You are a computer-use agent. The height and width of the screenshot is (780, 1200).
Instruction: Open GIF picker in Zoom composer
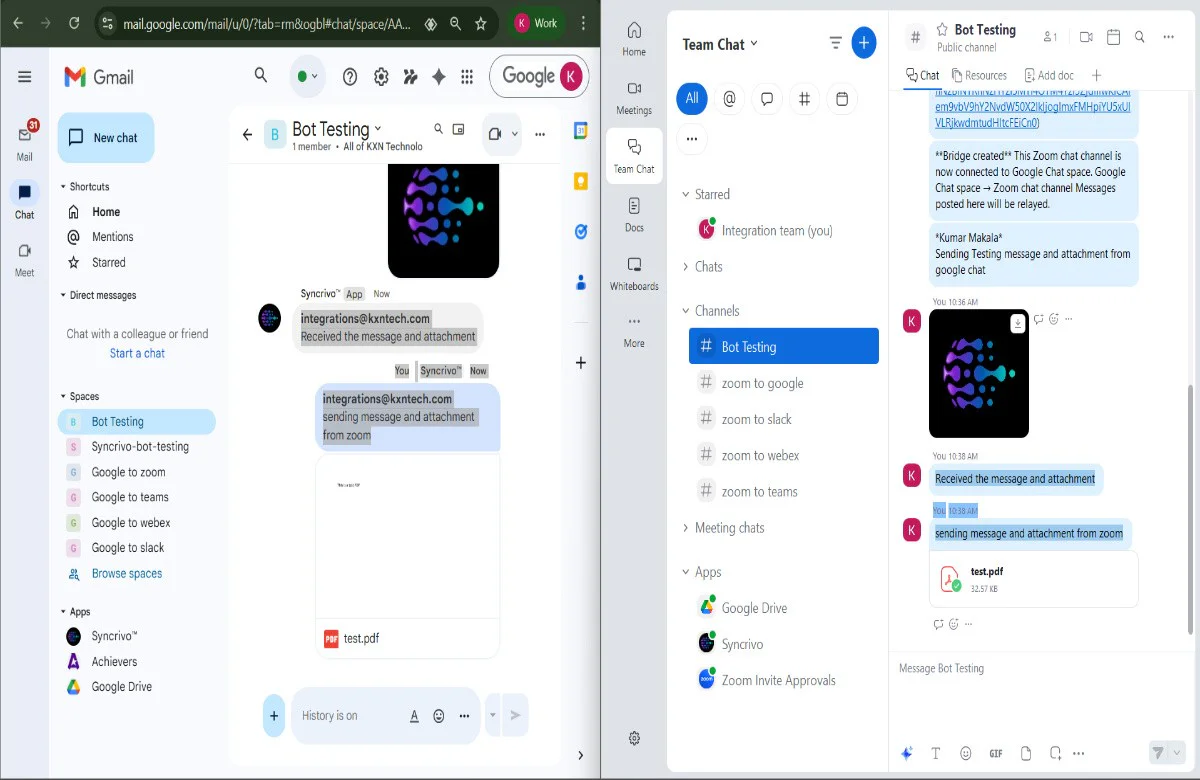click(996, 753)
